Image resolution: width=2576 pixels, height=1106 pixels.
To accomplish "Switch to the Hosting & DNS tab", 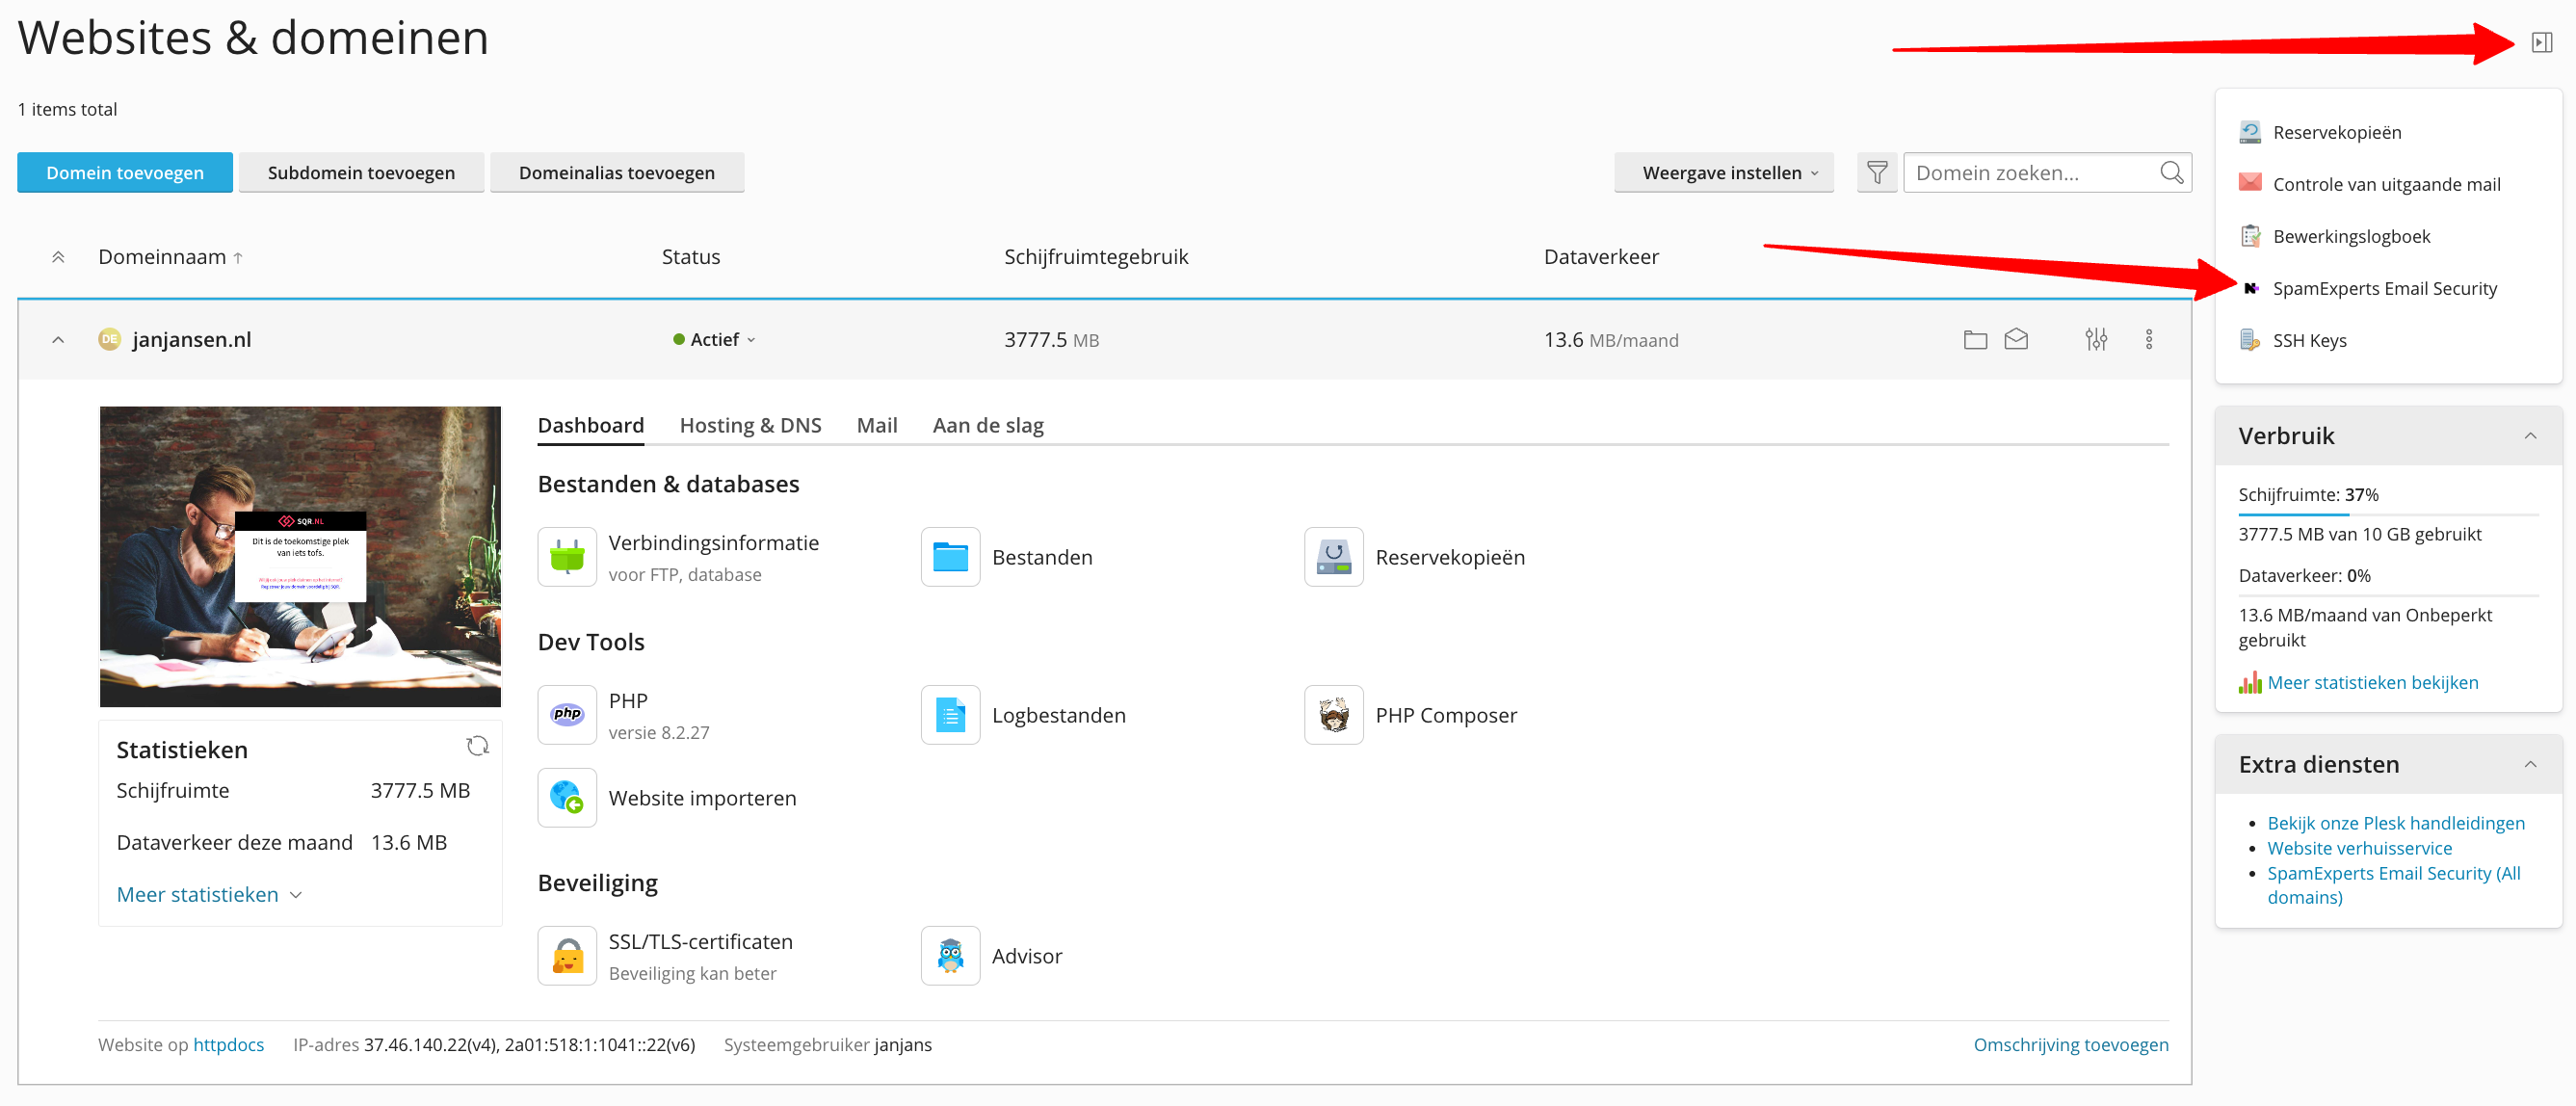I will pyautogui.click(x=750, y=426).
